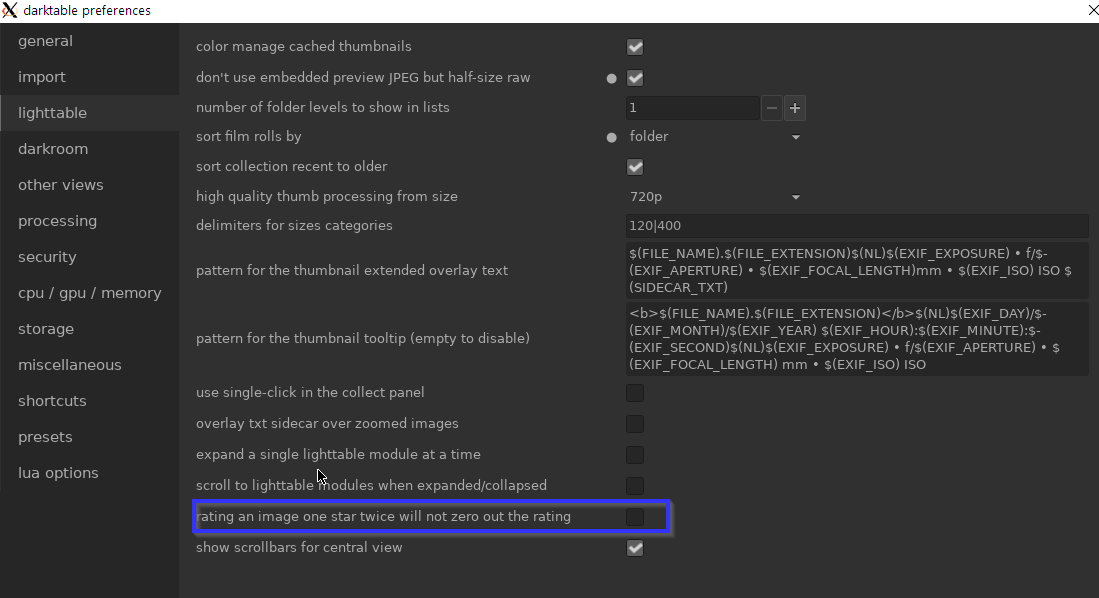
Task: Click the minus stepper to decrease folder levels
Action: pyautogui.click(x=771, y=107)
